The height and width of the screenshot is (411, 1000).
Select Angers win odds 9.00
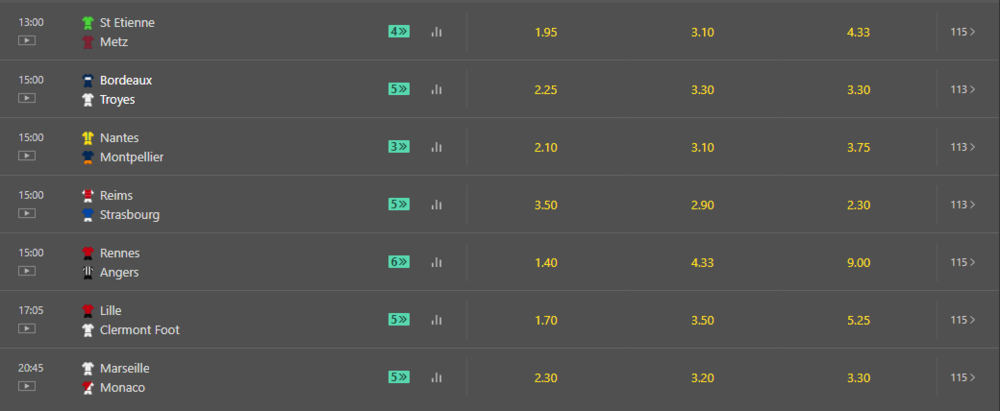click(858, 263)
